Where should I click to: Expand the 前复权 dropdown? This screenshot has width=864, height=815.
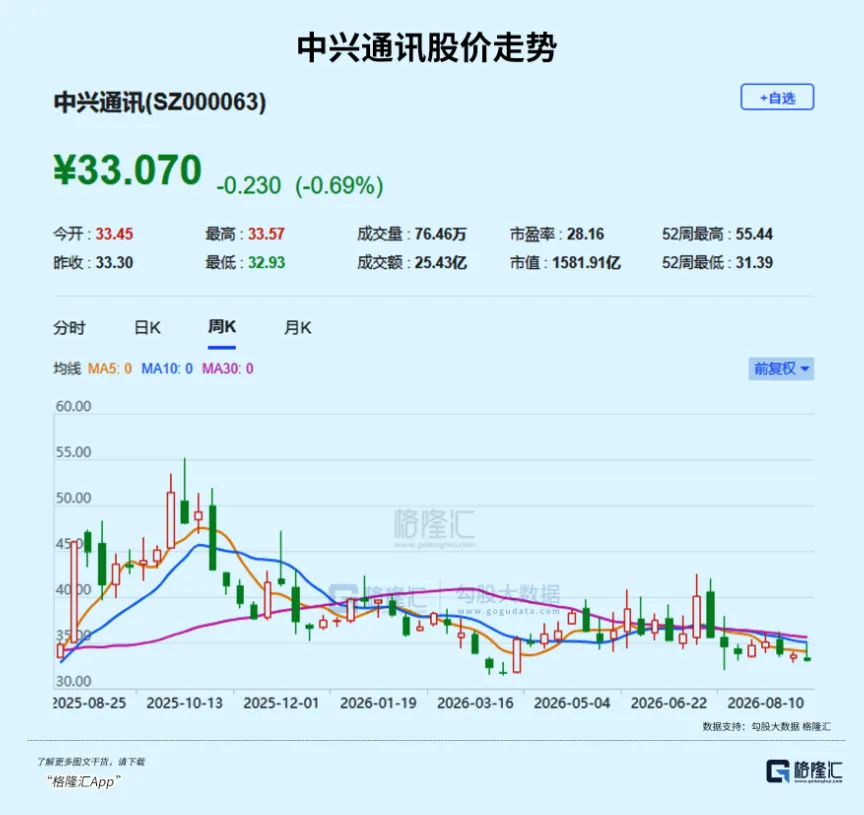(781, 369)
